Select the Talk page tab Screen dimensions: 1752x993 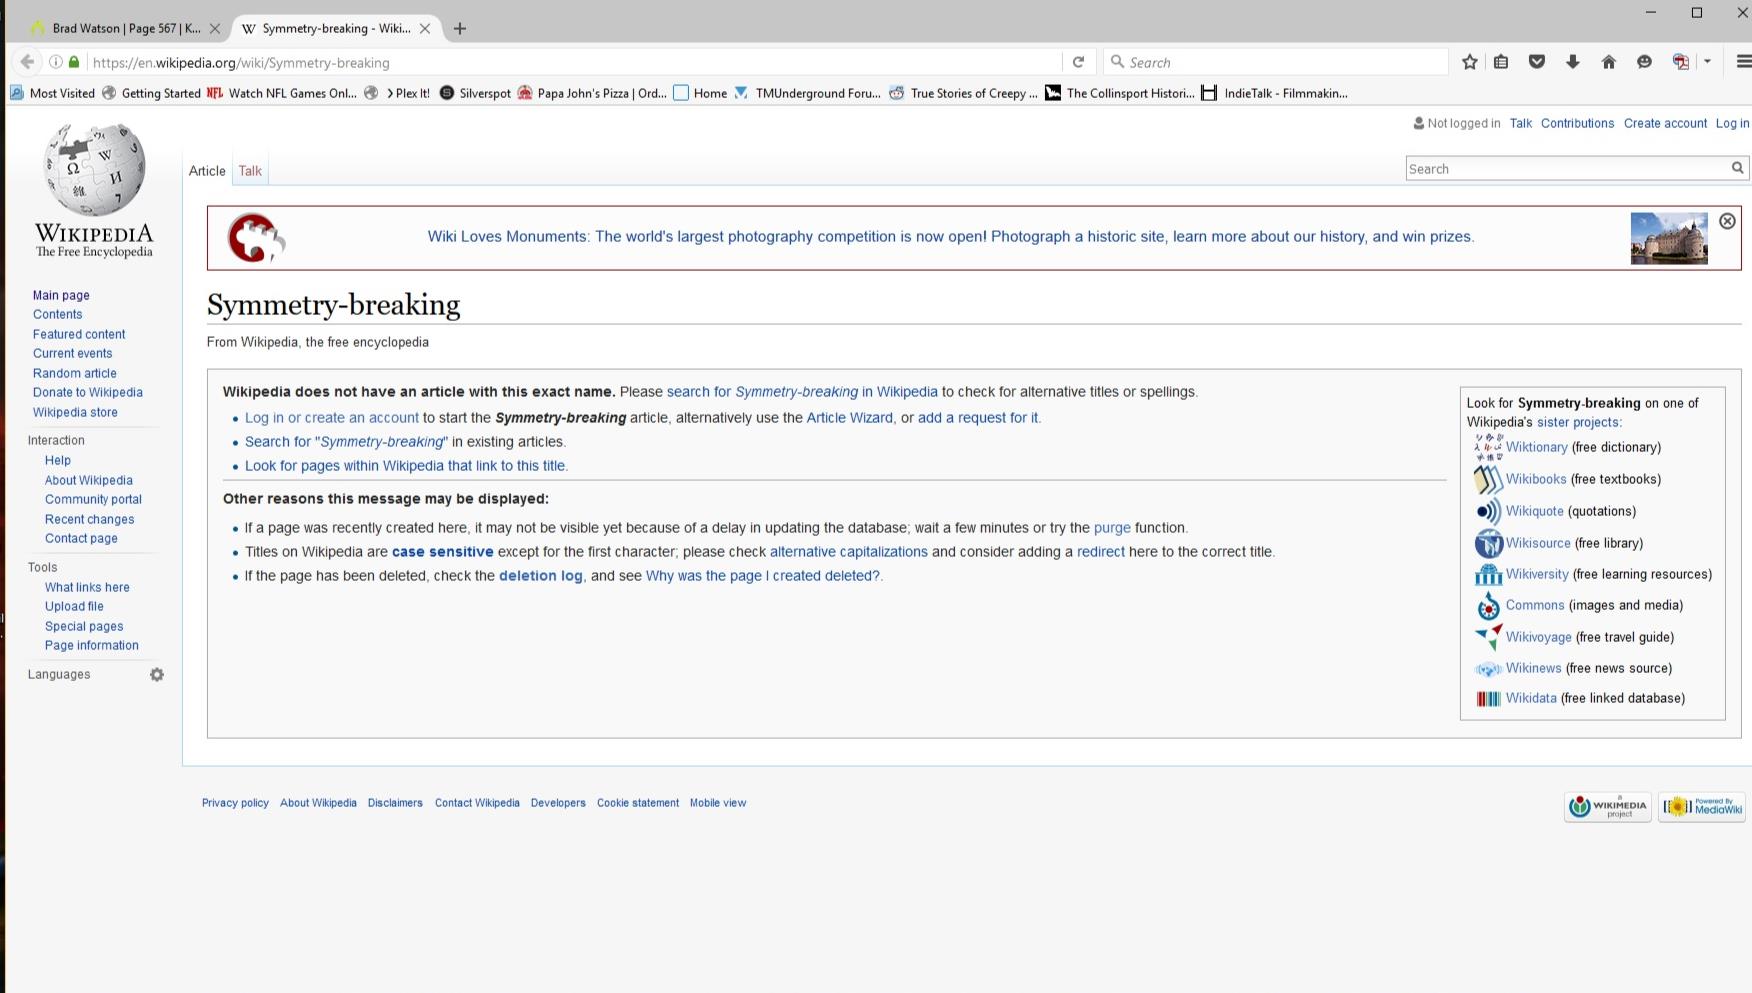250,171
